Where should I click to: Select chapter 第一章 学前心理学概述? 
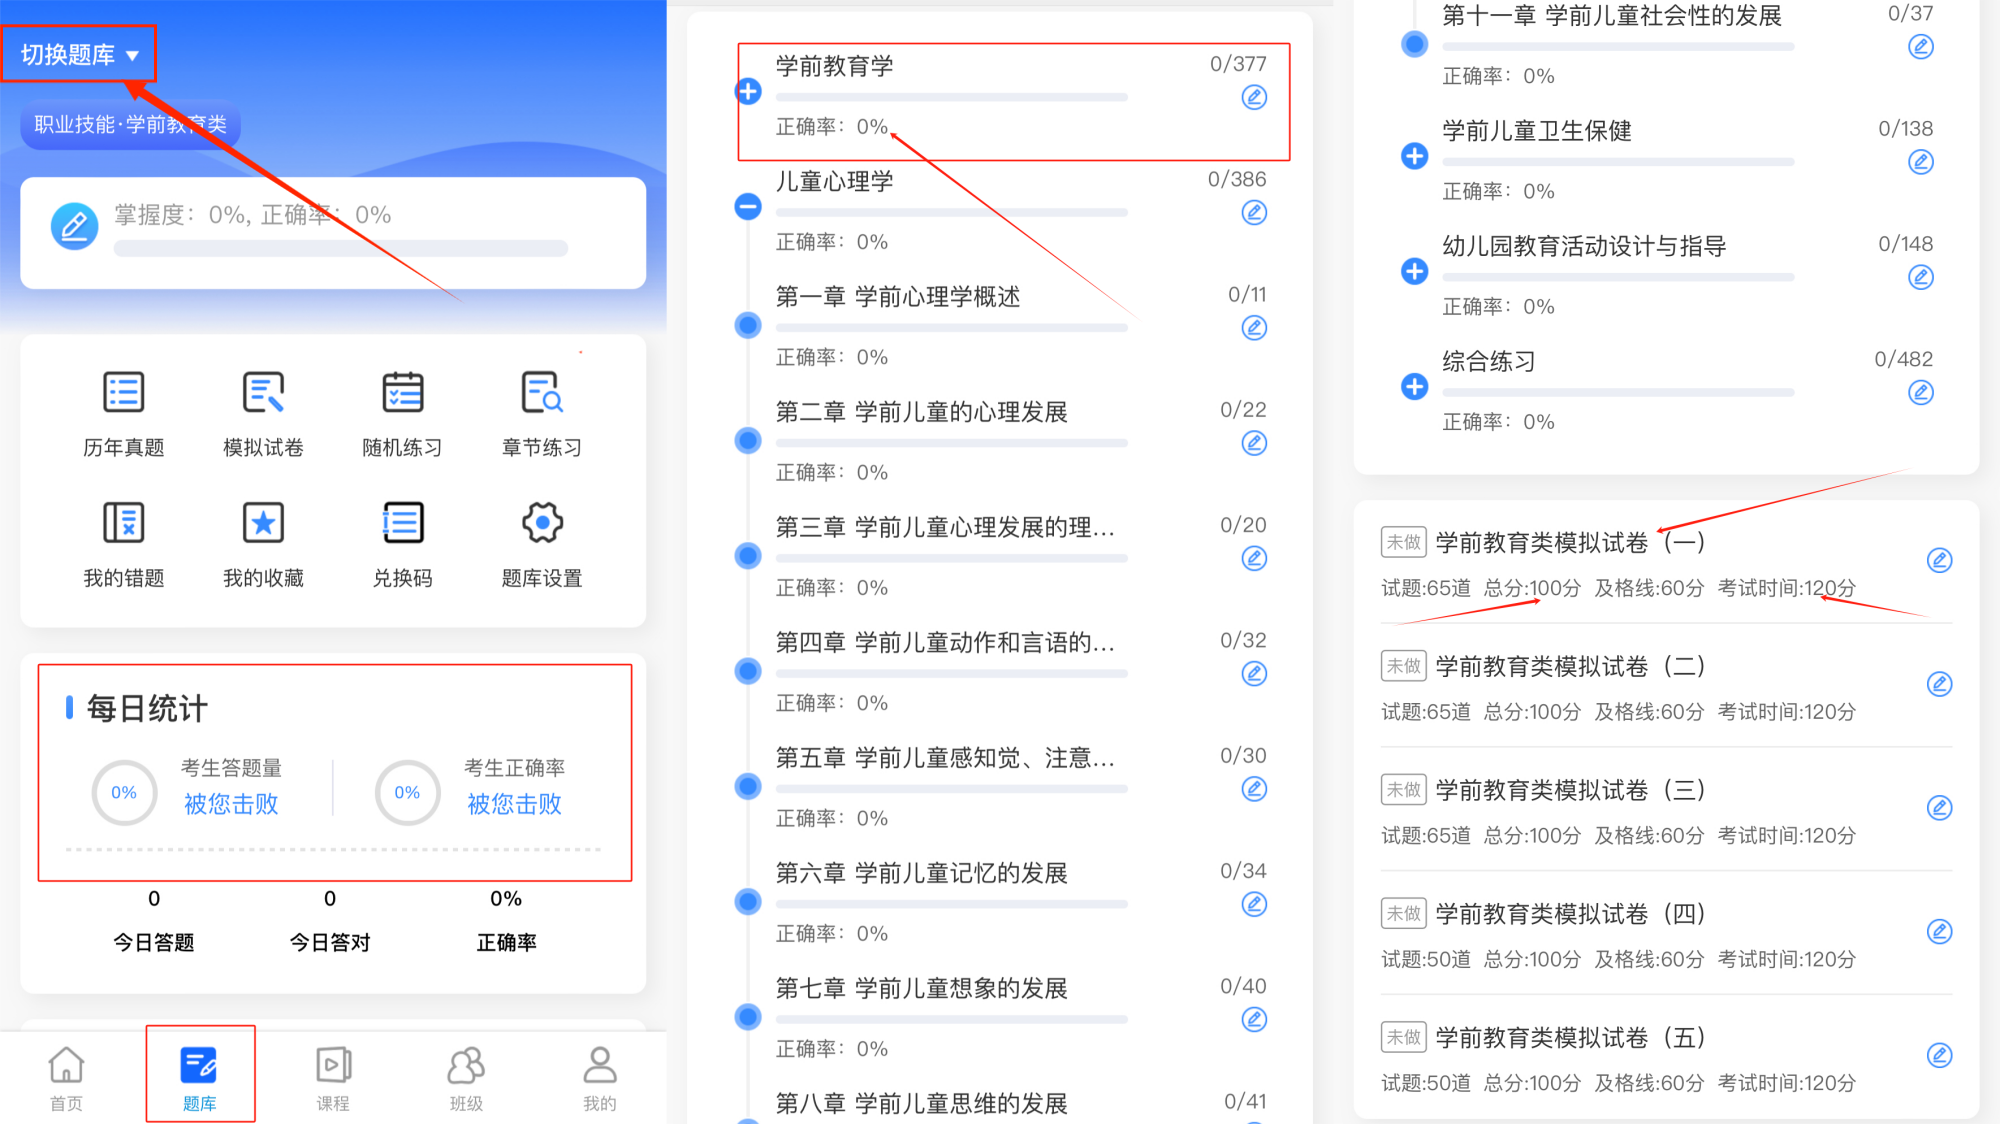coord(898,297)
